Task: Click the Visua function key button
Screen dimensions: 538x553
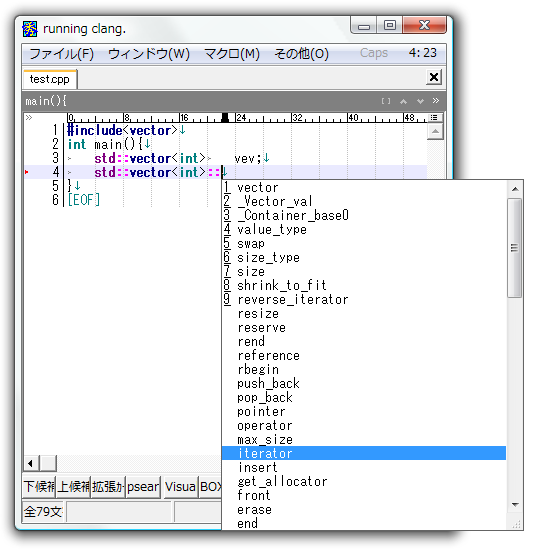Action: tap(180, 487)
